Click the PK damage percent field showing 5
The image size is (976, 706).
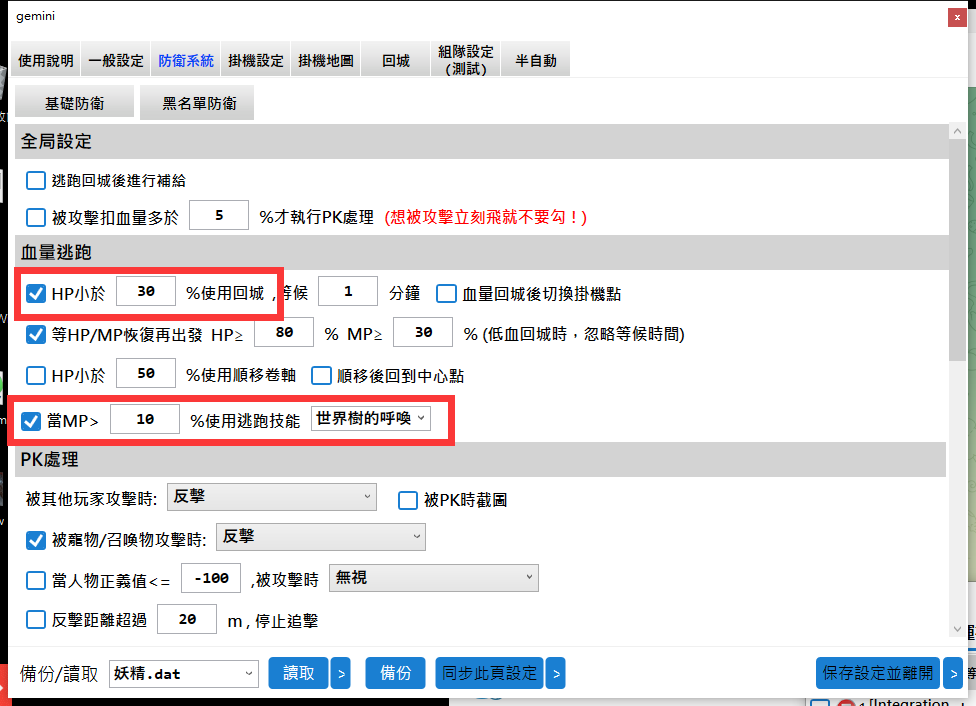tap(219, 215)
